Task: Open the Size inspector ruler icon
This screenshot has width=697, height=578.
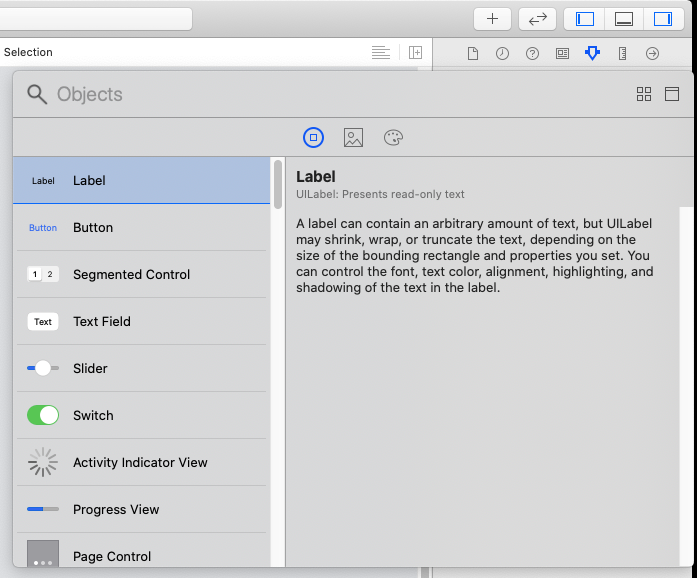Action: pos(622,53)
